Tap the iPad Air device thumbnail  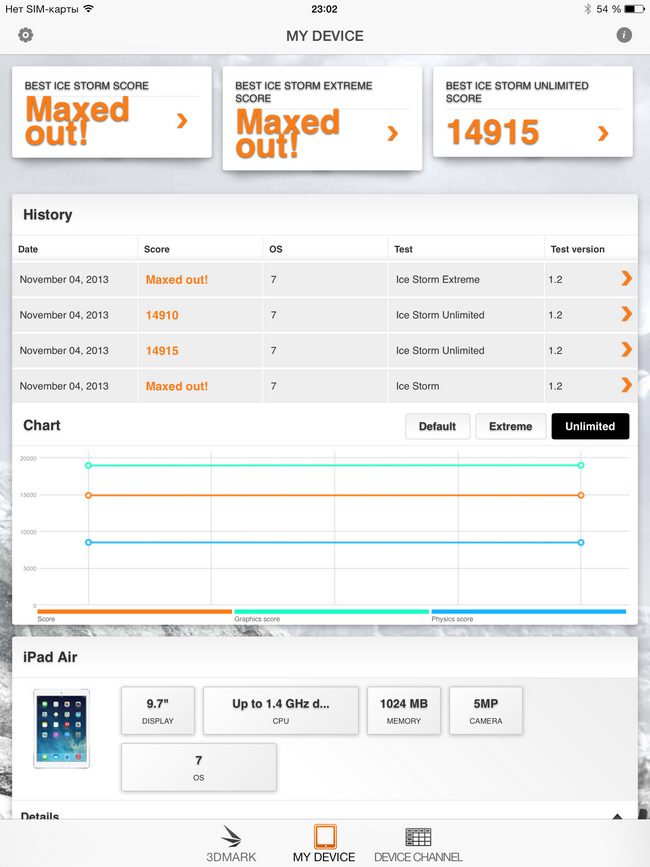[61, 727]
